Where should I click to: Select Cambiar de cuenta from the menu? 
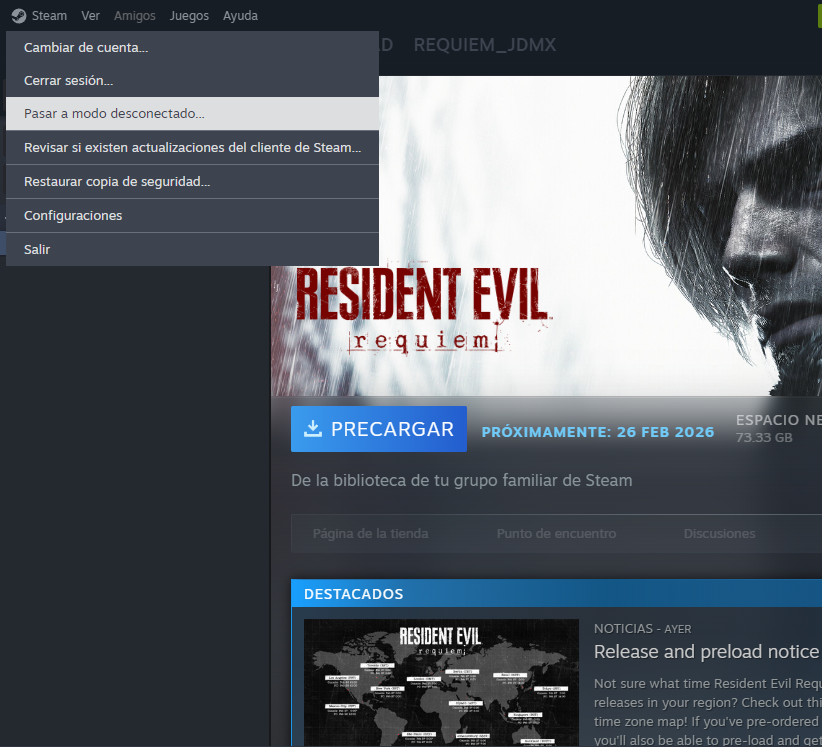pyautogui.click(x=86, y=48)
